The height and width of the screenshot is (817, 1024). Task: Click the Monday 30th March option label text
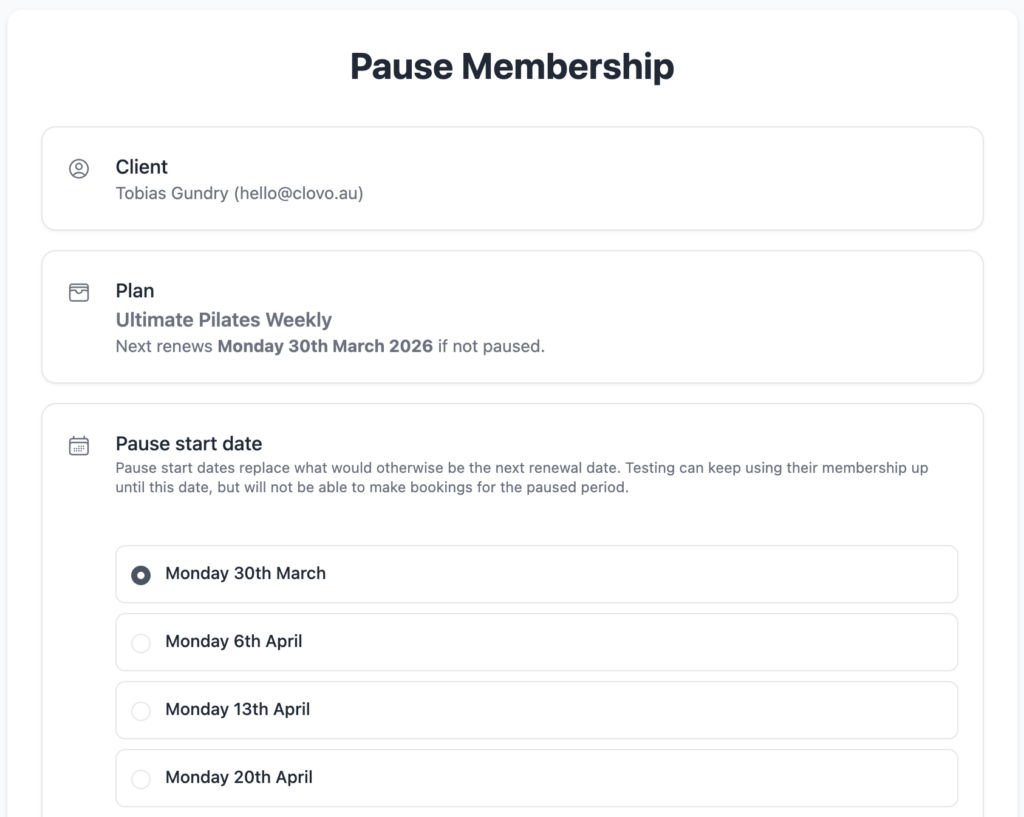point(245,574)
